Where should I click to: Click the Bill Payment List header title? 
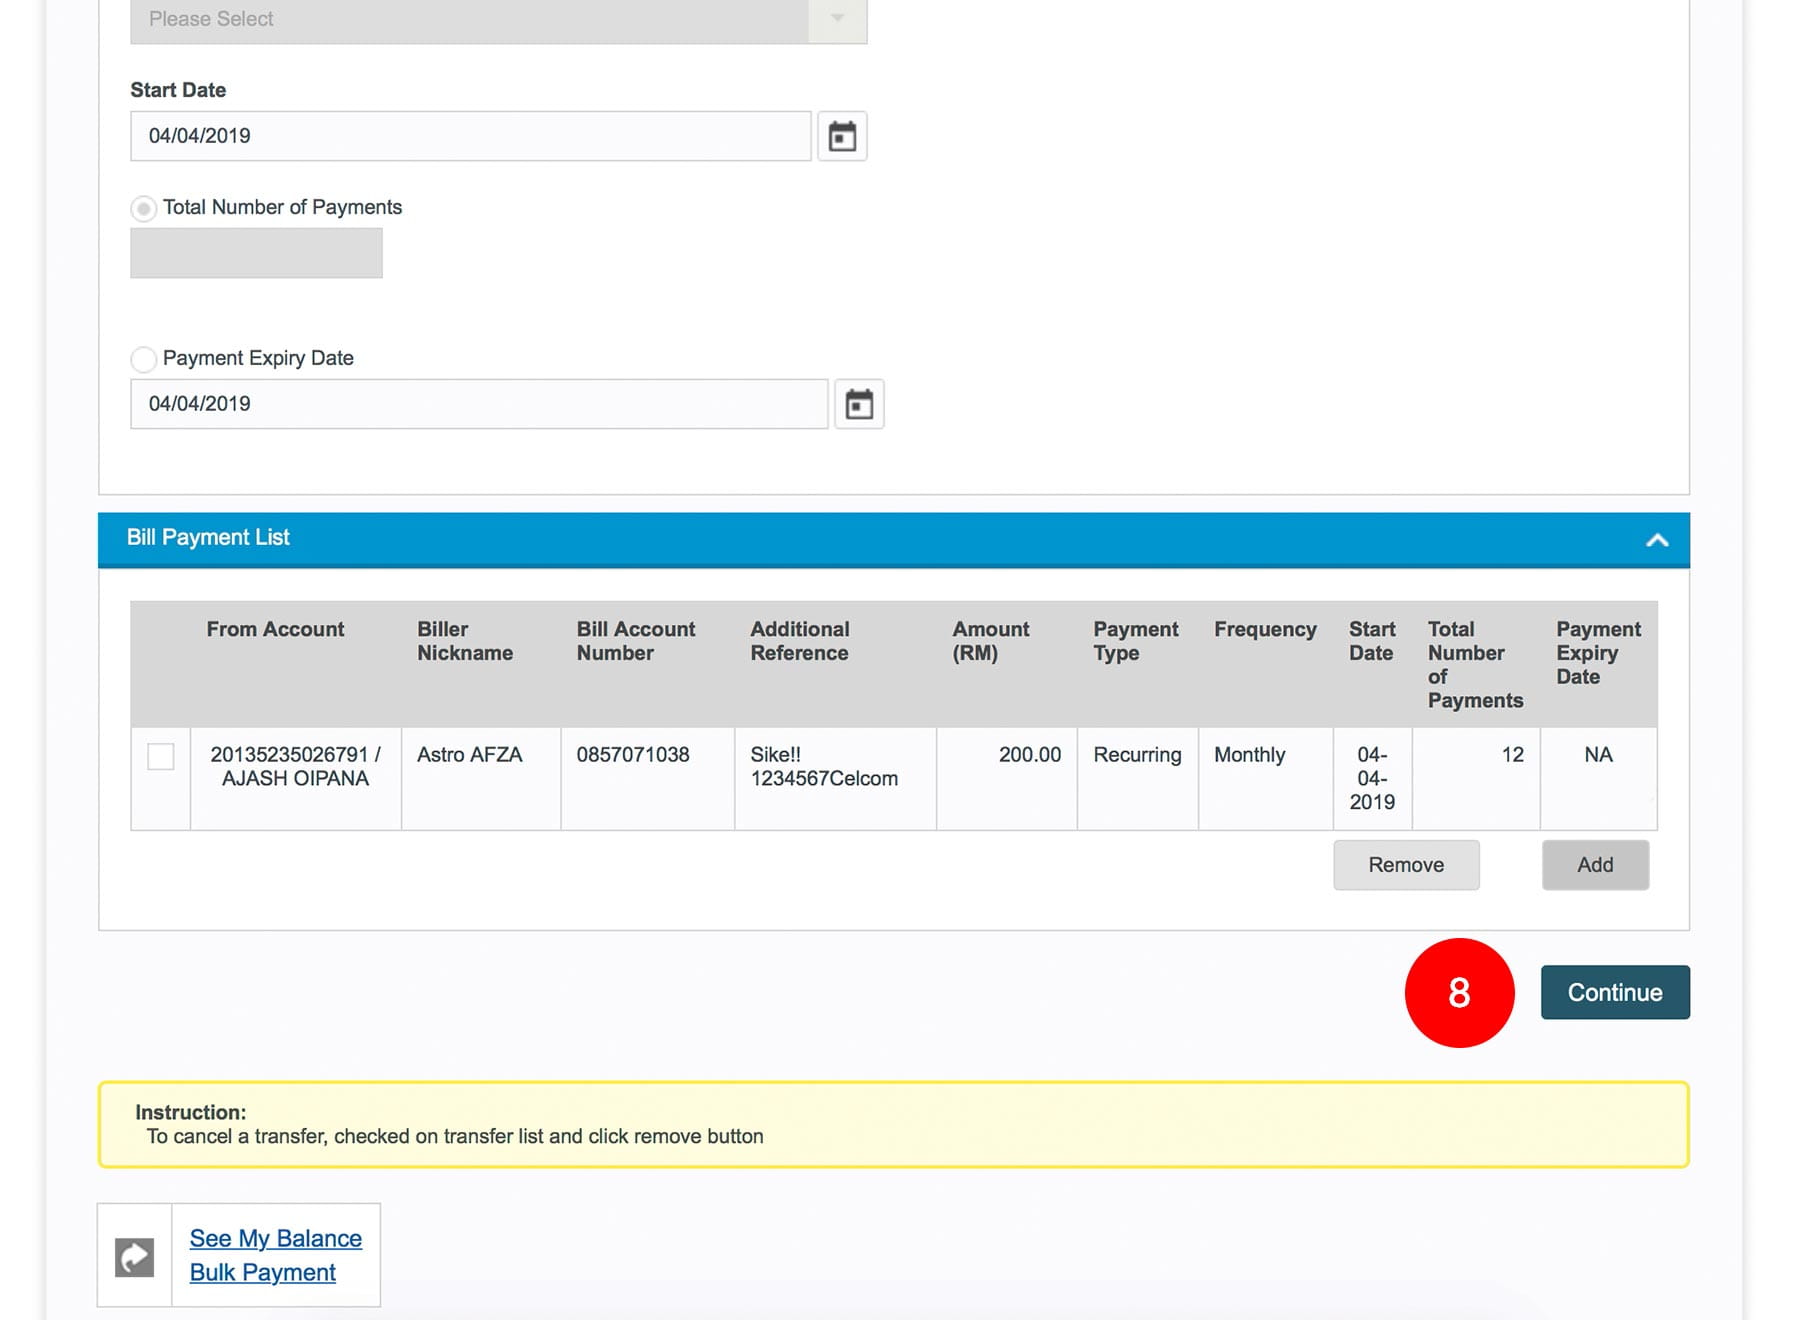pos(208,538)
